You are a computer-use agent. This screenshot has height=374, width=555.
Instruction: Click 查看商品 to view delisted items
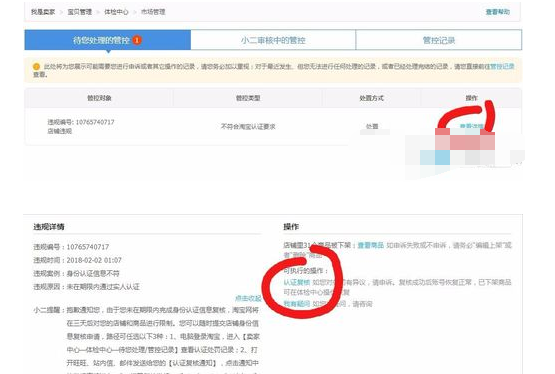tap(371, 245)
